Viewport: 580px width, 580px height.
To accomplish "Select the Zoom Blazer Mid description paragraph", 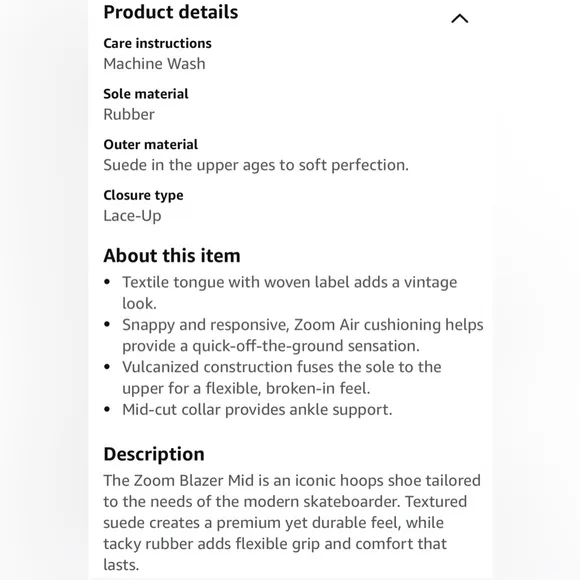I will [292, 523].
